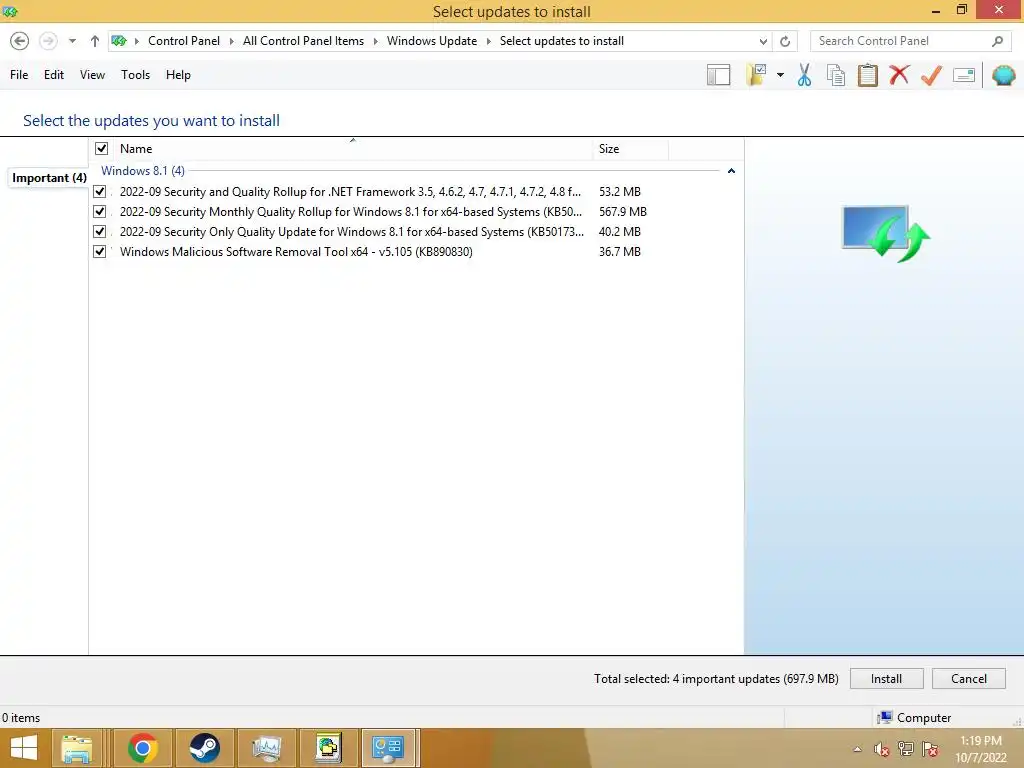Uncheck the Security Only Quality Update

coord(99,231)
